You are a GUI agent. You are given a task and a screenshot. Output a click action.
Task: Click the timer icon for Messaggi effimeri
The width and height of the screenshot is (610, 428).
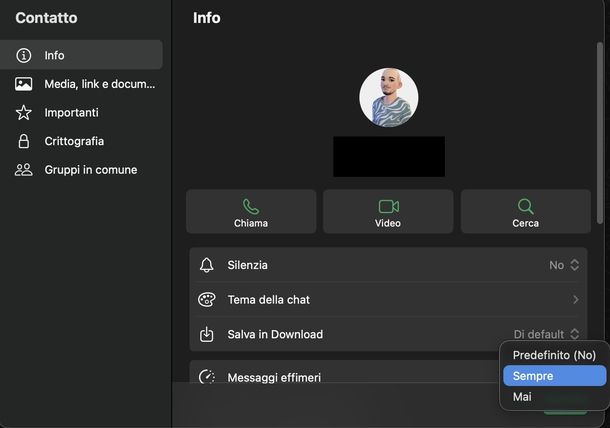click(x=207, y=377)
